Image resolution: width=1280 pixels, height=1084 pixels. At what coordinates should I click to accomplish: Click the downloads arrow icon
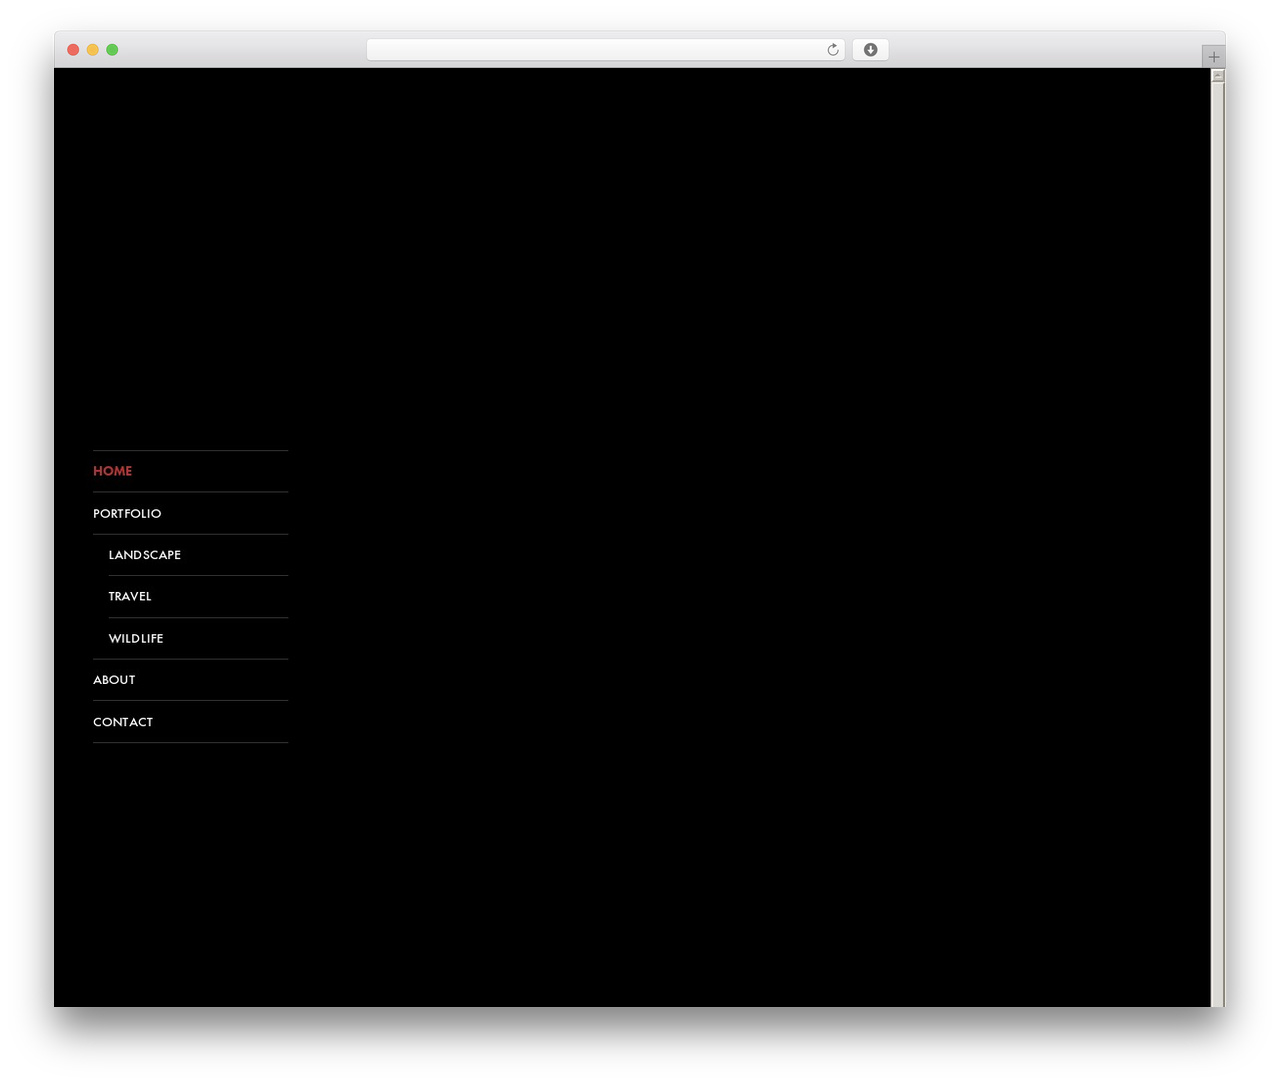(870, 50)
